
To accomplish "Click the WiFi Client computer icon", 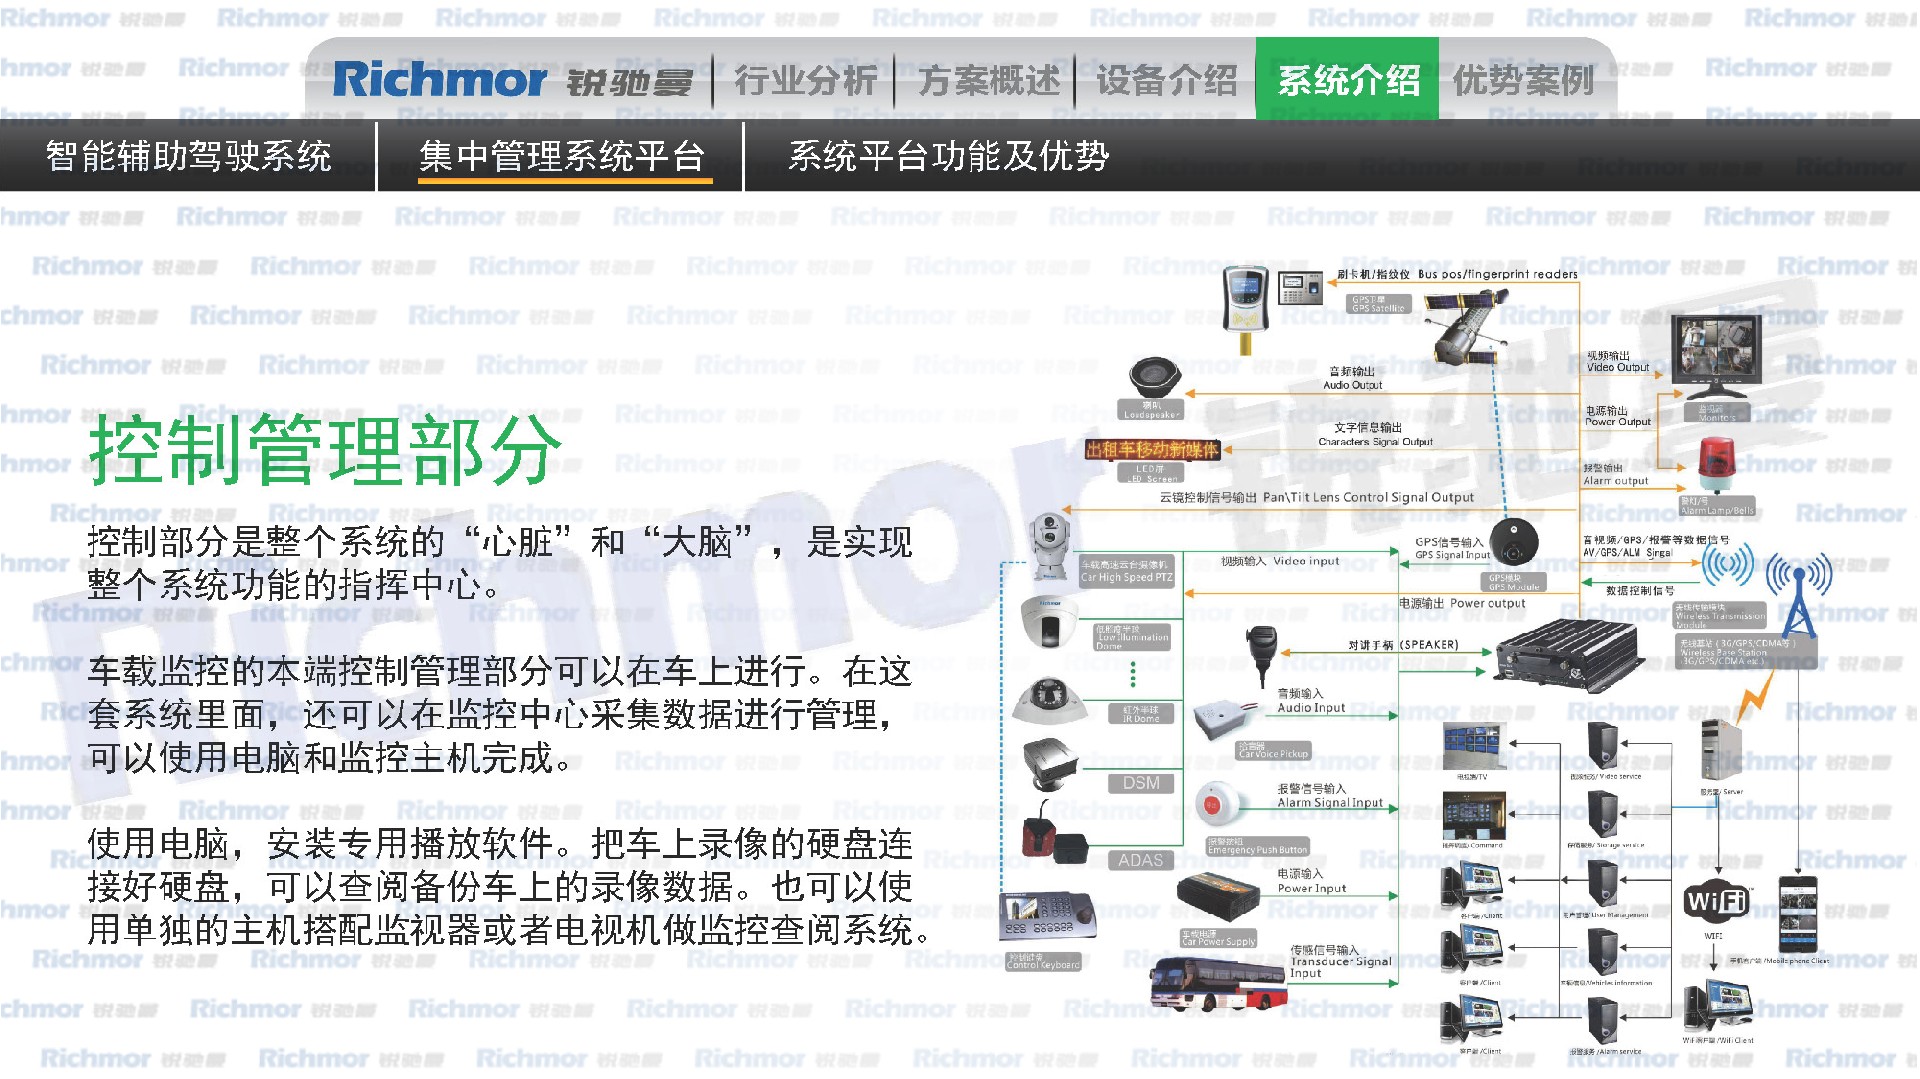I will coord(1718,1005).
